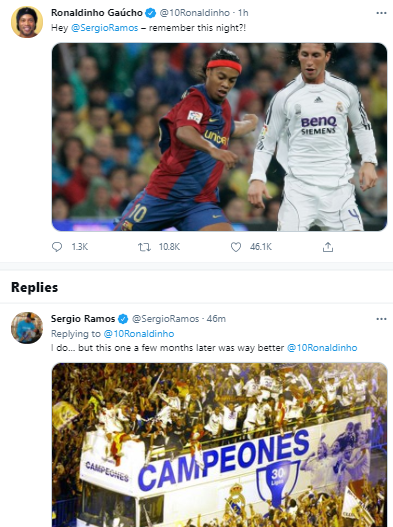This screenshot has width=393, height=527.
Task: Open the football match photo in tweet
Action: pyautogui.click(x=219, y=137)
